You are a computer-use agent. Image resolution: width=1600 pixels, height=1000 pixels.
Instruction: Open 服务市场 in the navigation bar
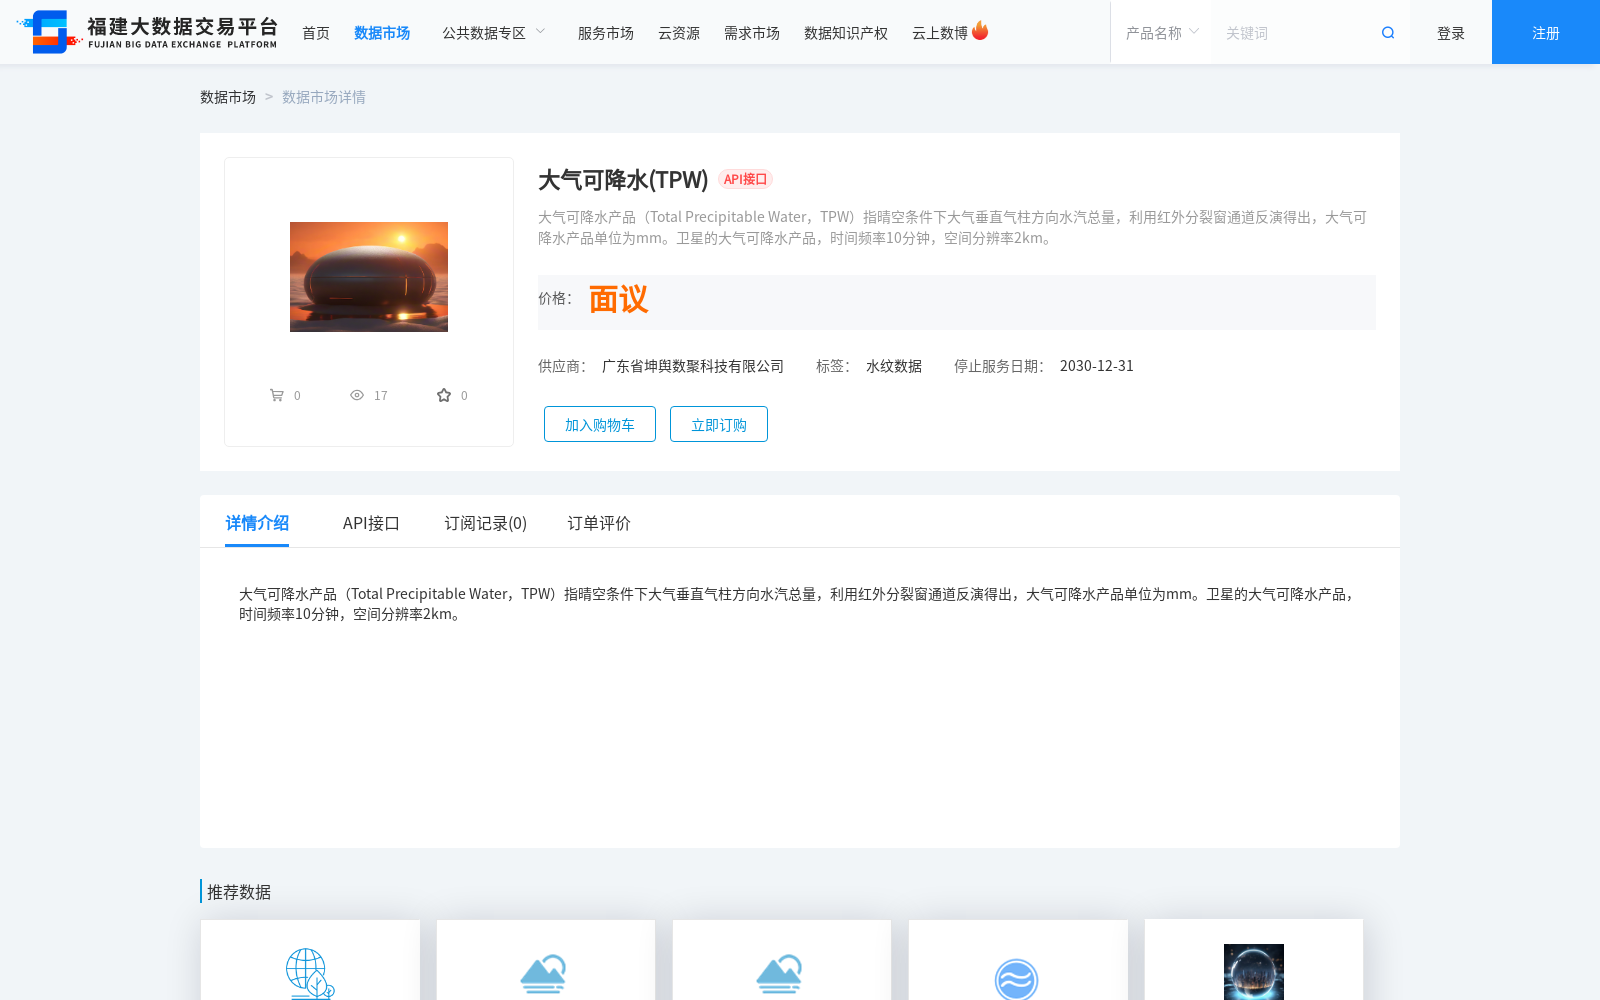606,33
